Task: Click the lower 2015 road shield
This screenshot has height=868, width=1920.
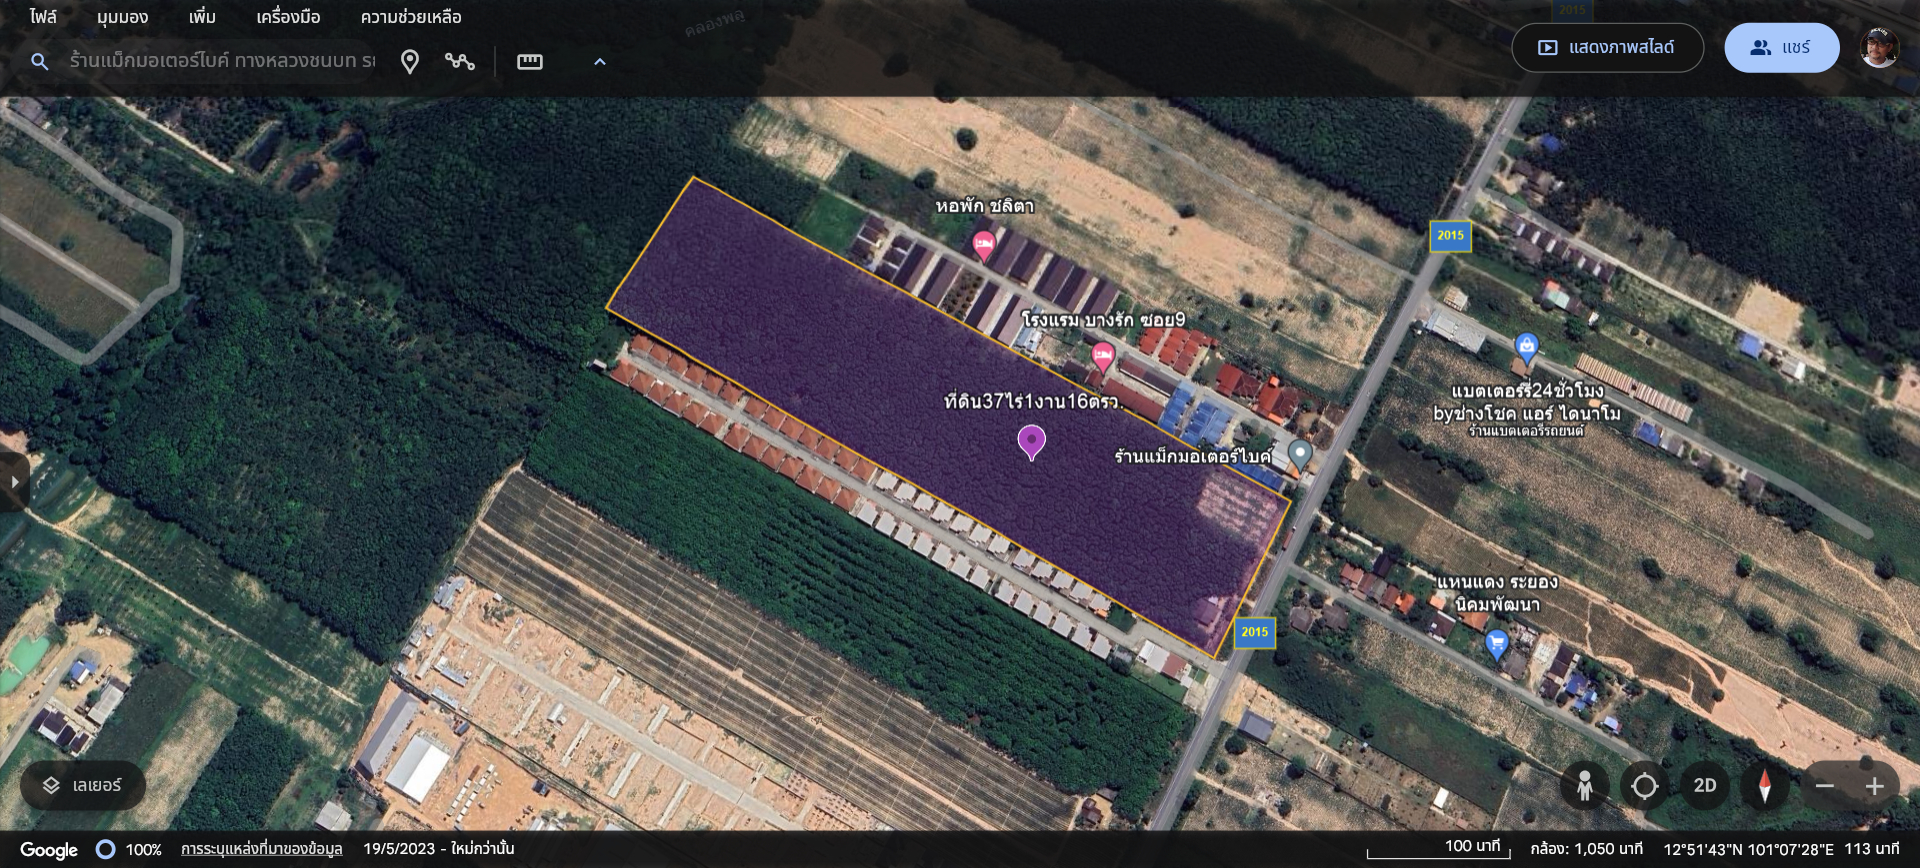Action: click(x=1254, y=632)
